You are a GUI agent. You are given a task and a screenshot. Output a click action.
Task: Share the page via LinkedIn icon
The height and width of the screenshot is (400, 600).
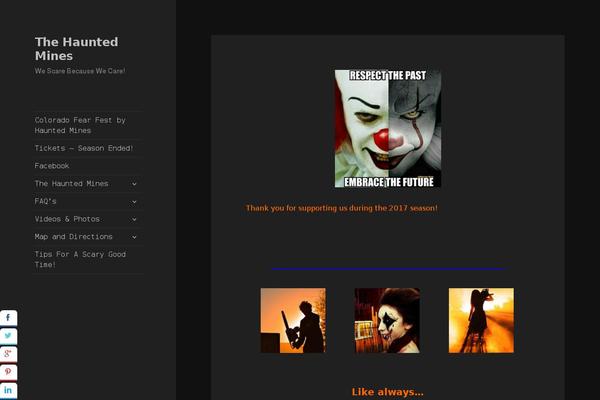pyautogui.click(x=8, y=390)
